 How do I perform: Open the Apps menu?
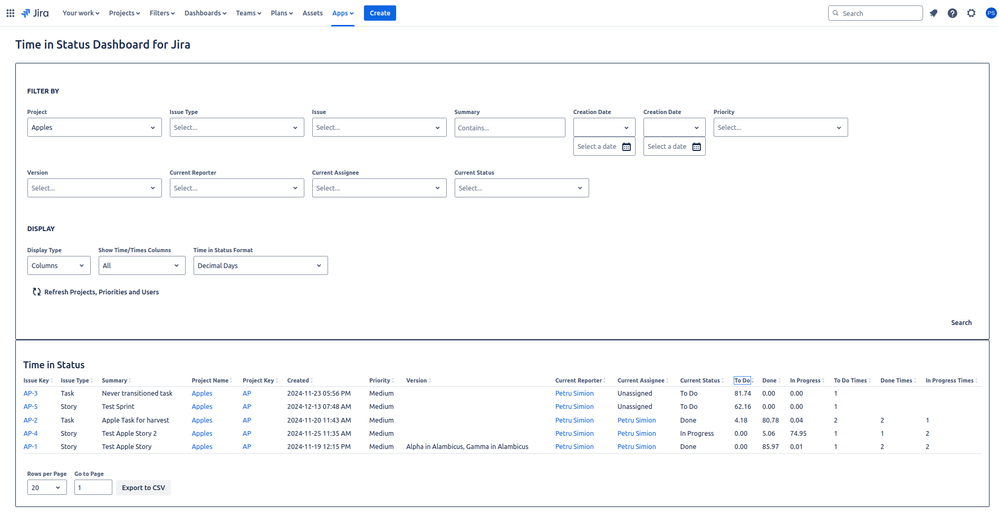coord(343,13)
